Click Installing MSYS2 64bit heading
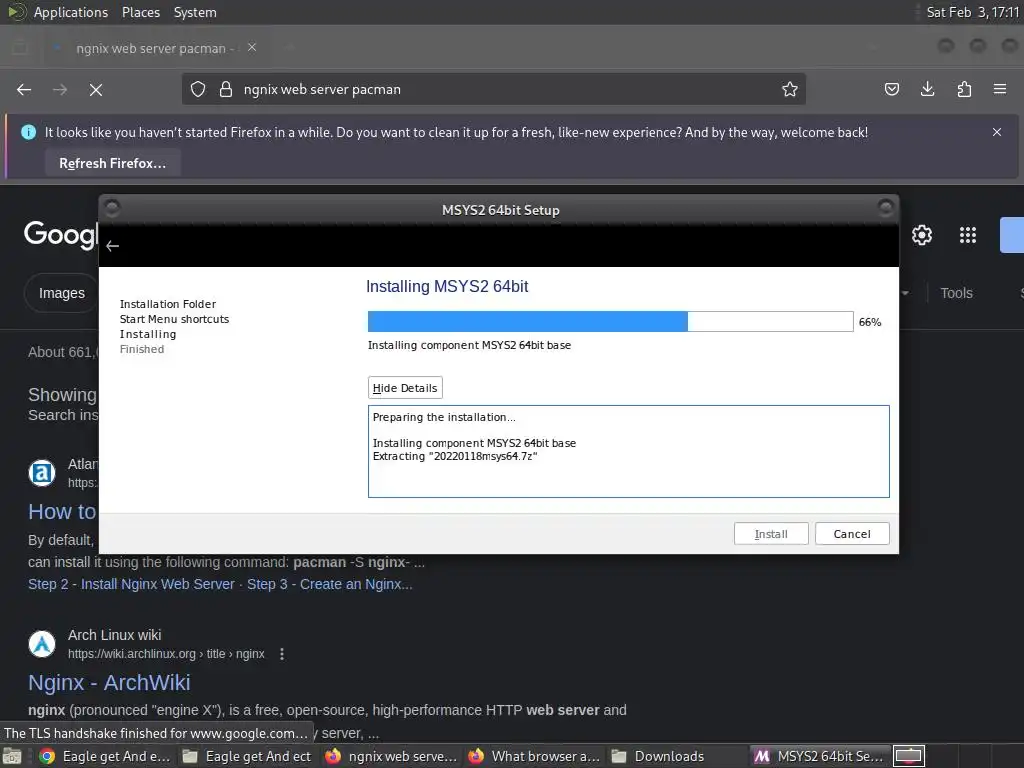 pos(447,286)
